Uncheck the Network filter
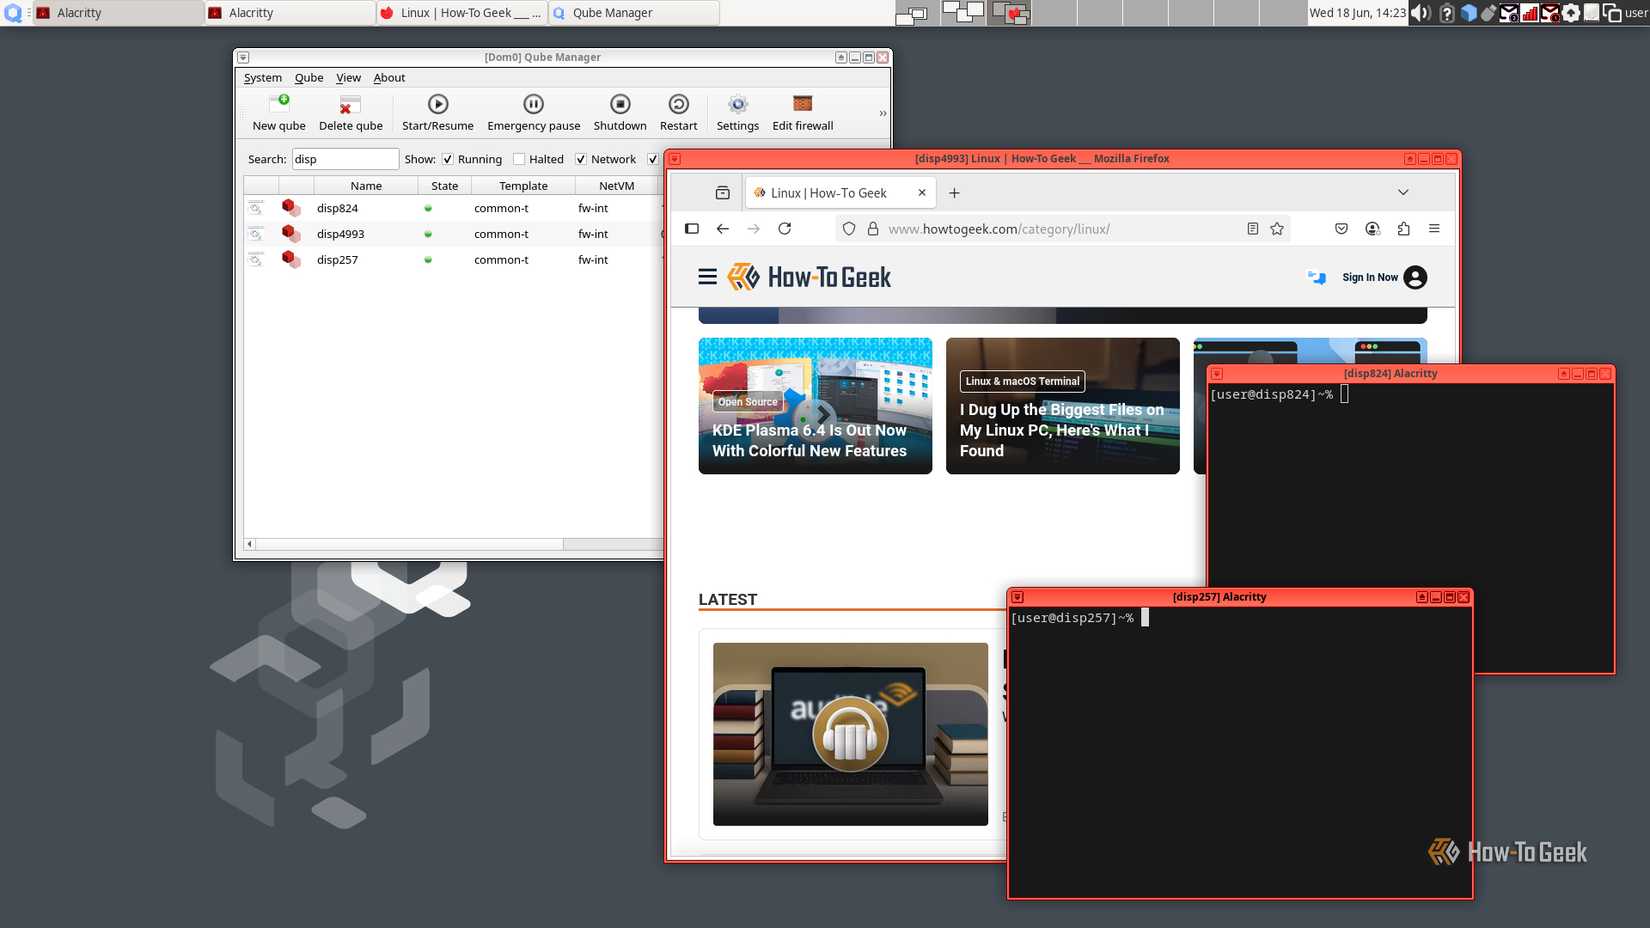The image size is (1650, 928). coord(580,158)
